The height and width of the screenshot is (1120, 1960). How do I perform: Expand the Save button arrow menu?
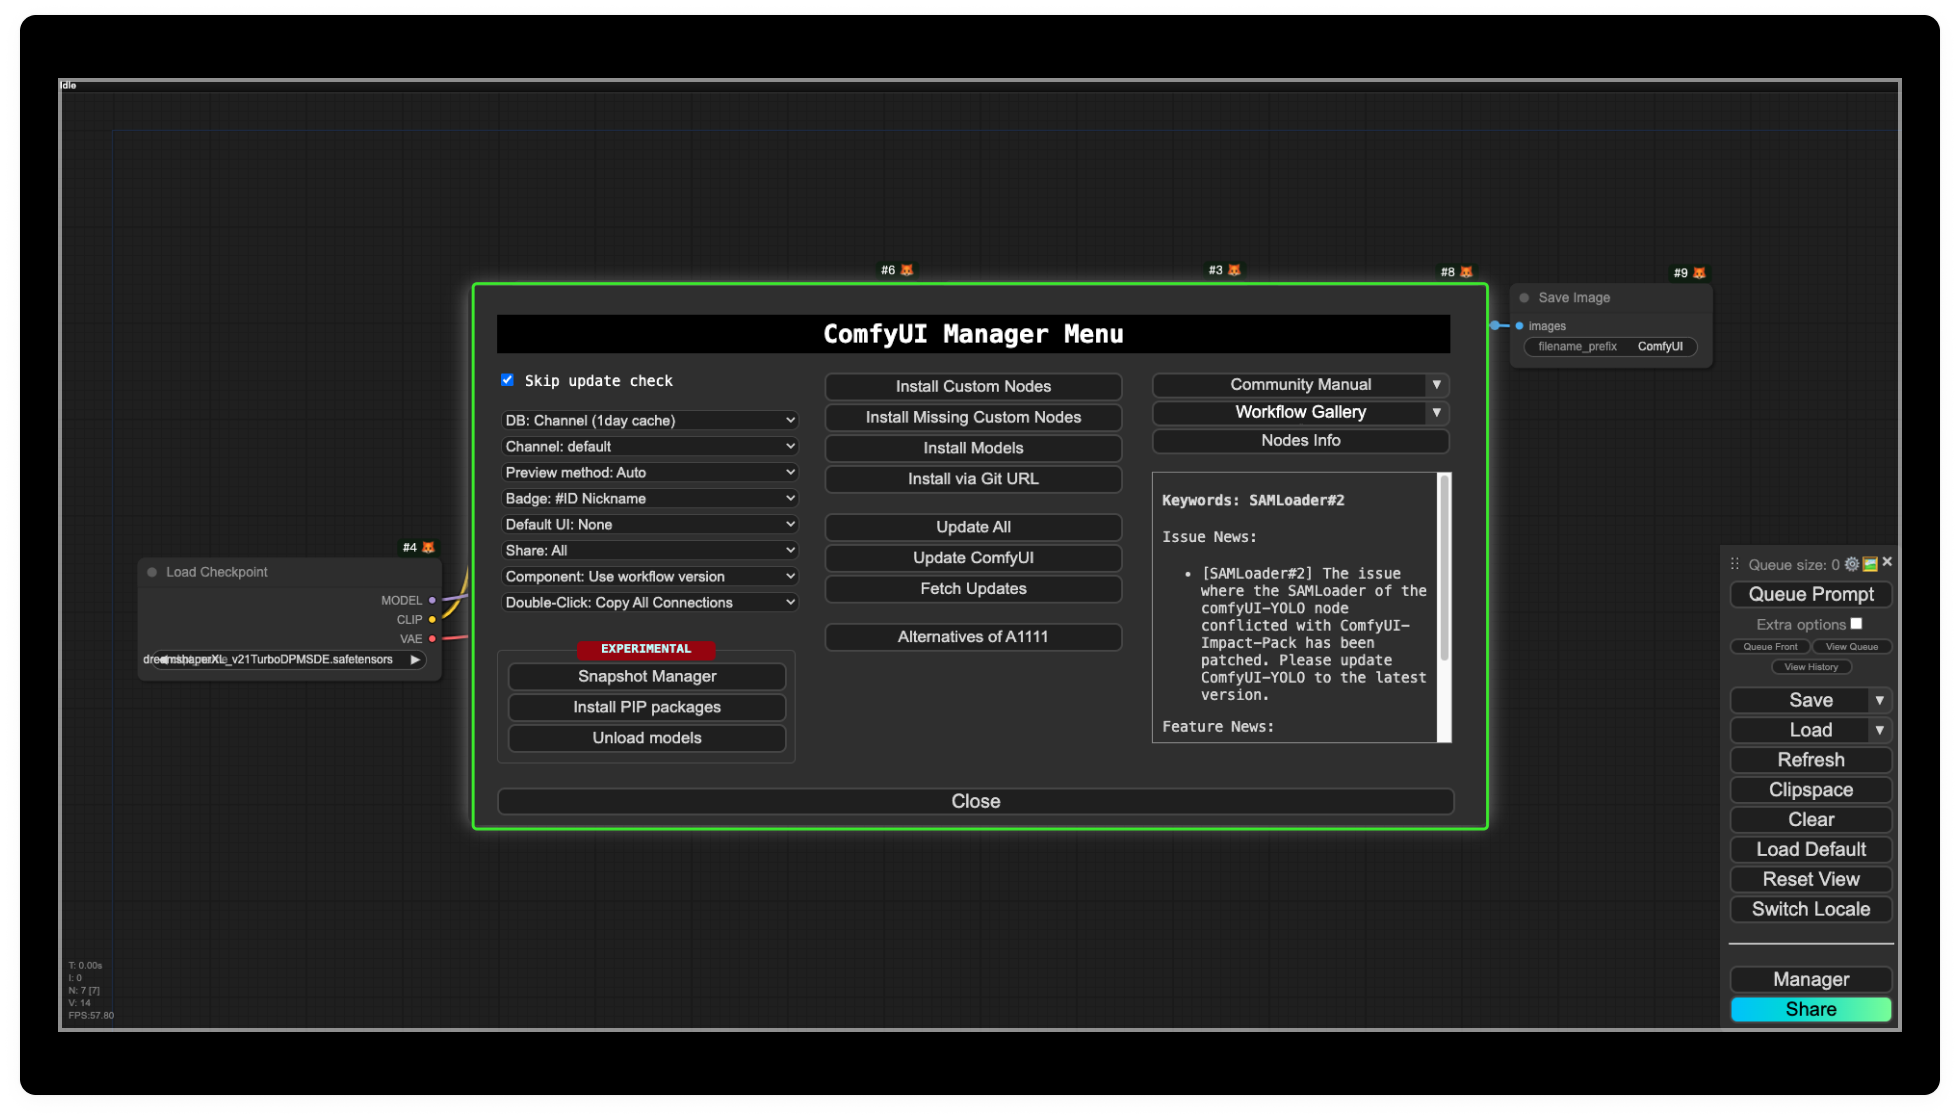[1879, 700]
